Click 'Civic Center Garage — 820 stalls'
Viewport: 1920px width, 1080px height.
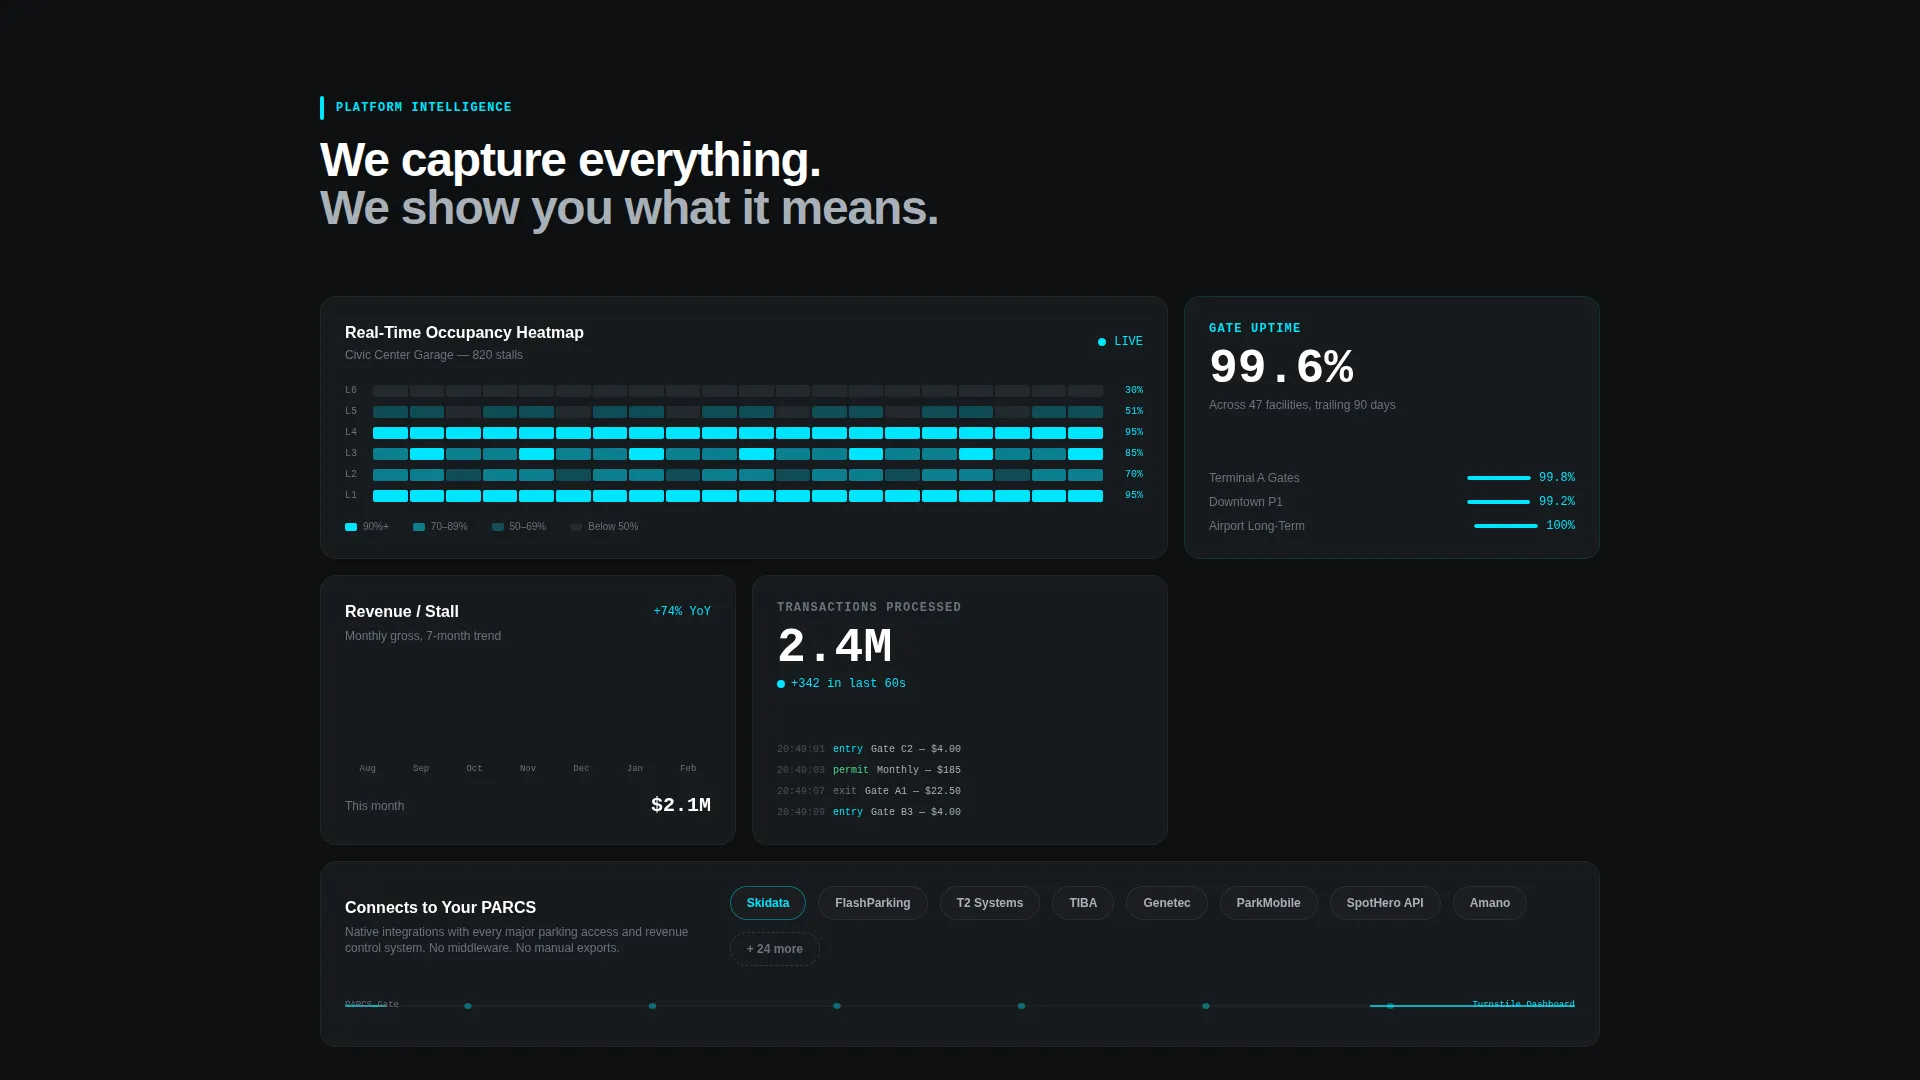[433, 355]
